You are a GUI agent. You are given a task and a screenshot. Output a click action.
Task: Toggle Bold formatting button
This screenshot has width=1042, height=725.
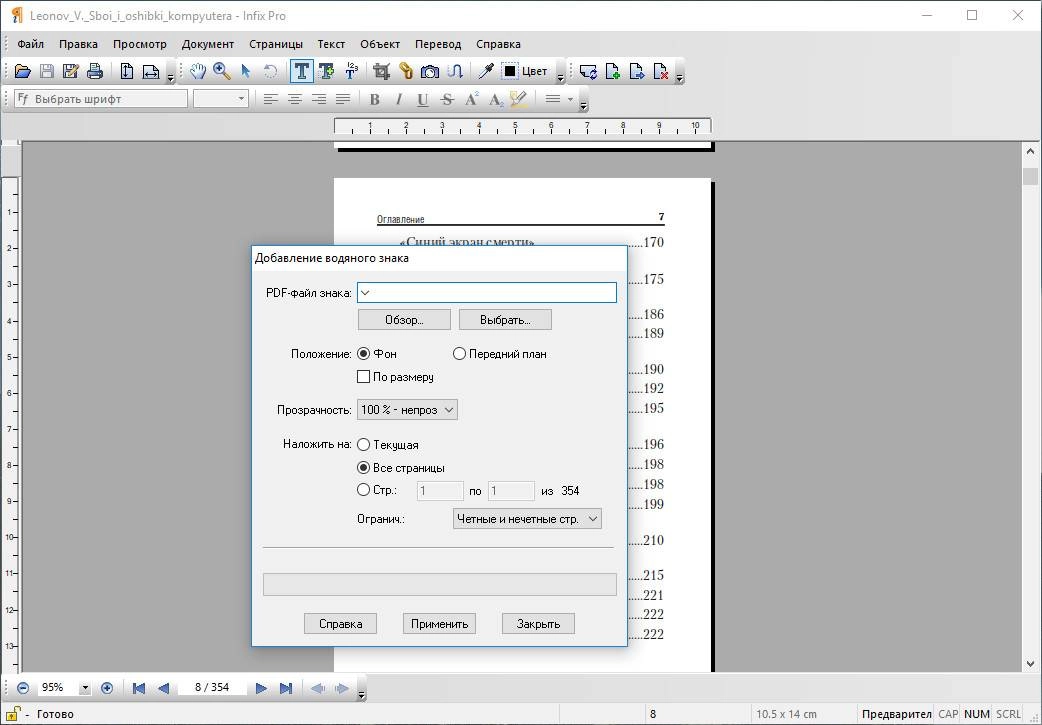pos(375,100)
